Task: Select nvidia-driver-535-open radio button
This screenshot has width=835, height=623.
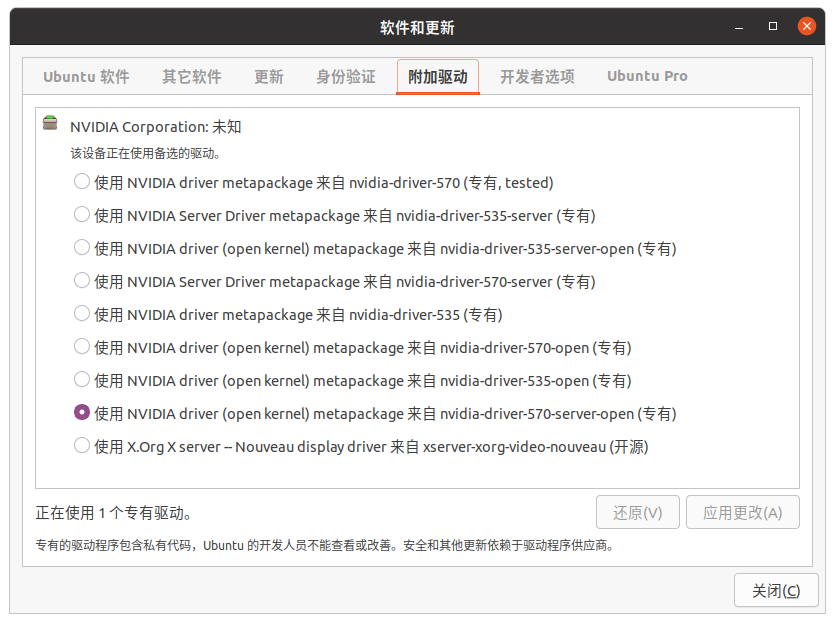Action: coord(81,380)
